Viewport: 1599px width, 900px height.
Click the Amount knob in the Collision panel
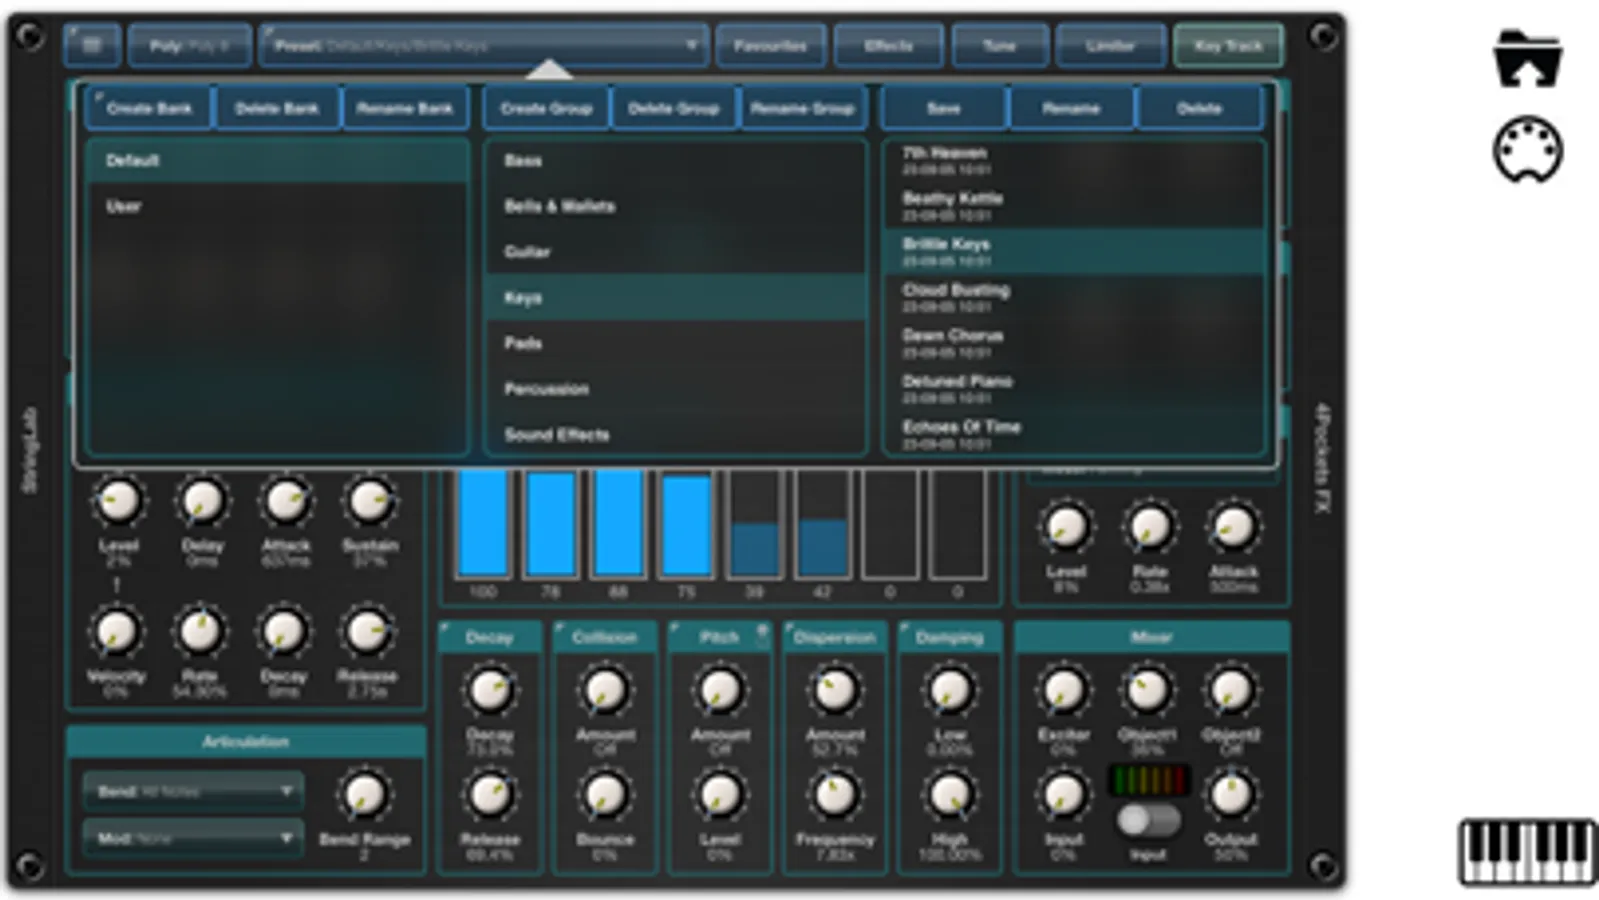pyautogui.click(x=605, y=690)
